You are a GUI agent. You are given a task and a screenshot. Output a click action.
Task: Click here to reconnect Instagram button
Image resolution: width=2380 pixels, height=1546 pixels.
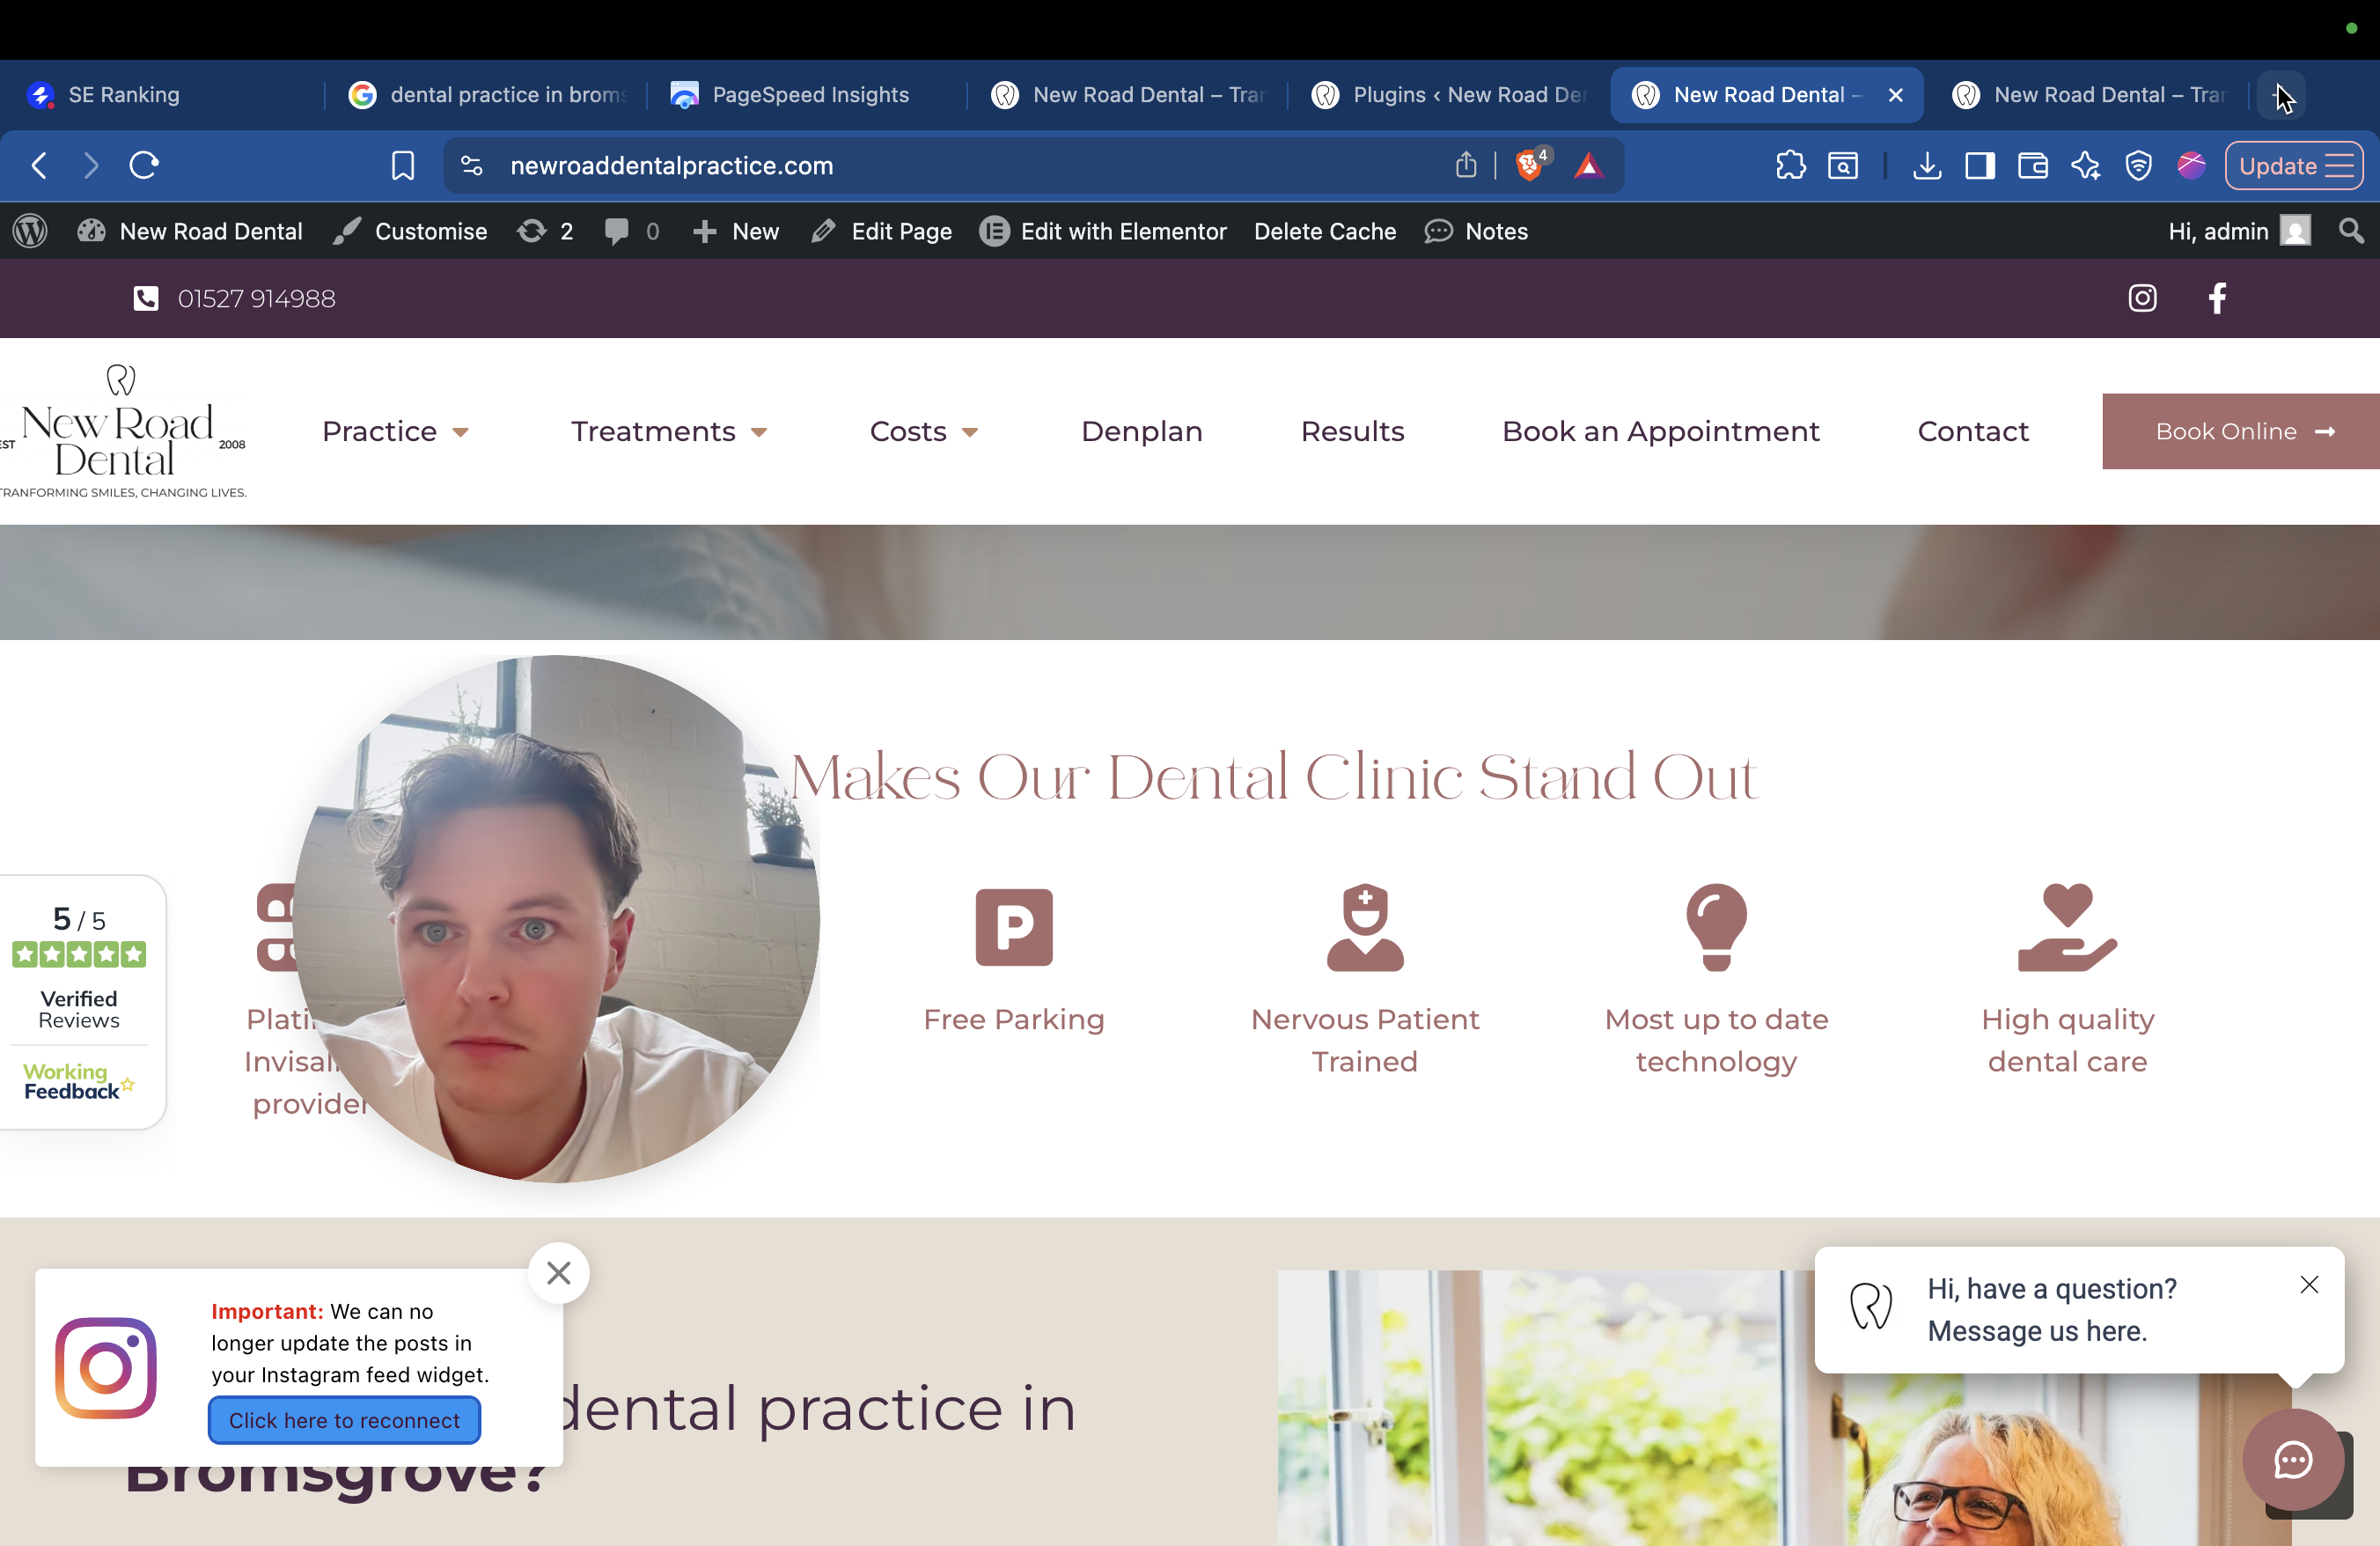[344, 1420]
